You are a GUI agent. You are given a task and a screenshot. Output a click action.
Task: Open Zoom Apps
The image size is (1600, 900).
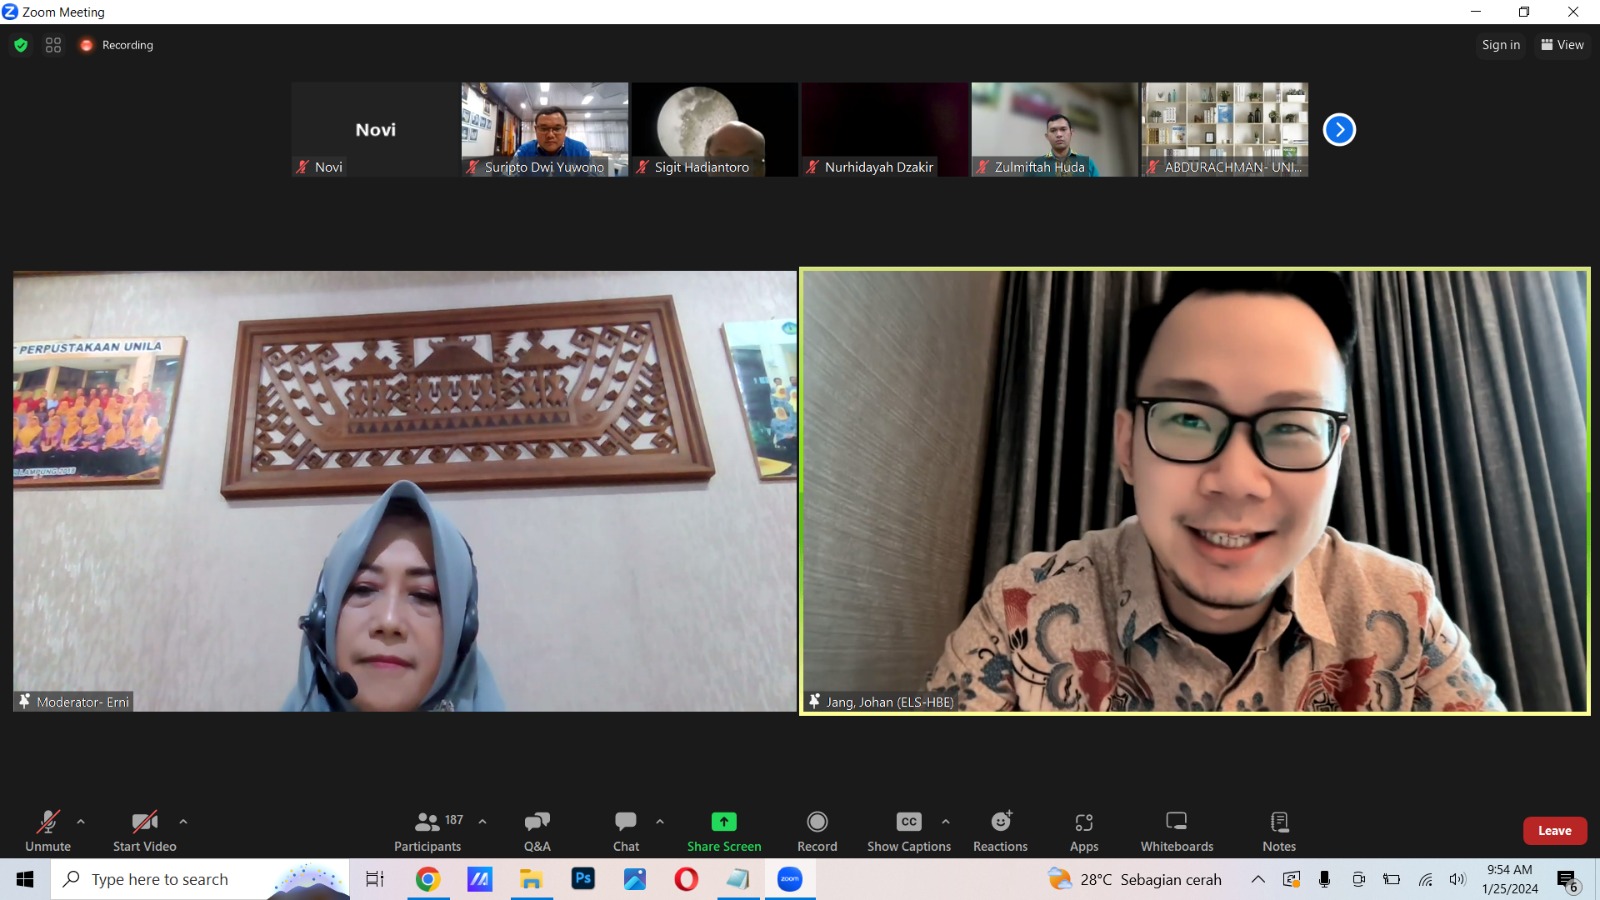1084,830
